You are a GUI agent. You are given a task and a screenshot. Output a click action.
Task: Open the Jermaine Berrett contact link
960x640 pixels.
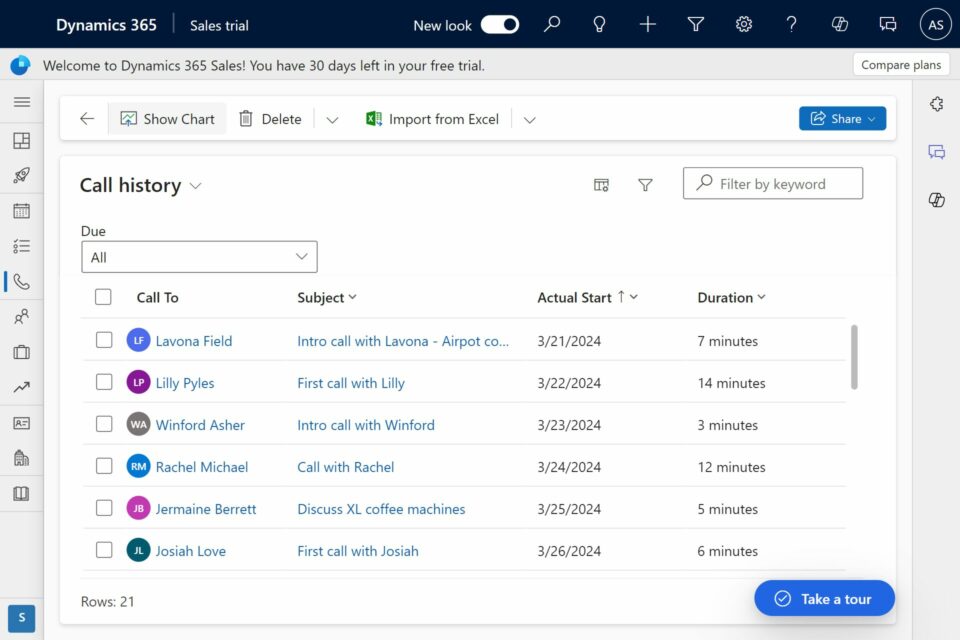coord(206,509)
